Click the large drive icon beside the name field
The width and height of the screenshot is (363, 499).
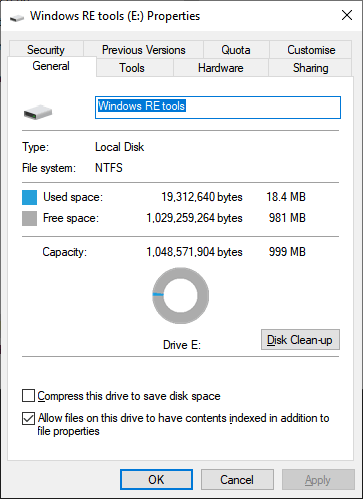[x=38, y=112]
